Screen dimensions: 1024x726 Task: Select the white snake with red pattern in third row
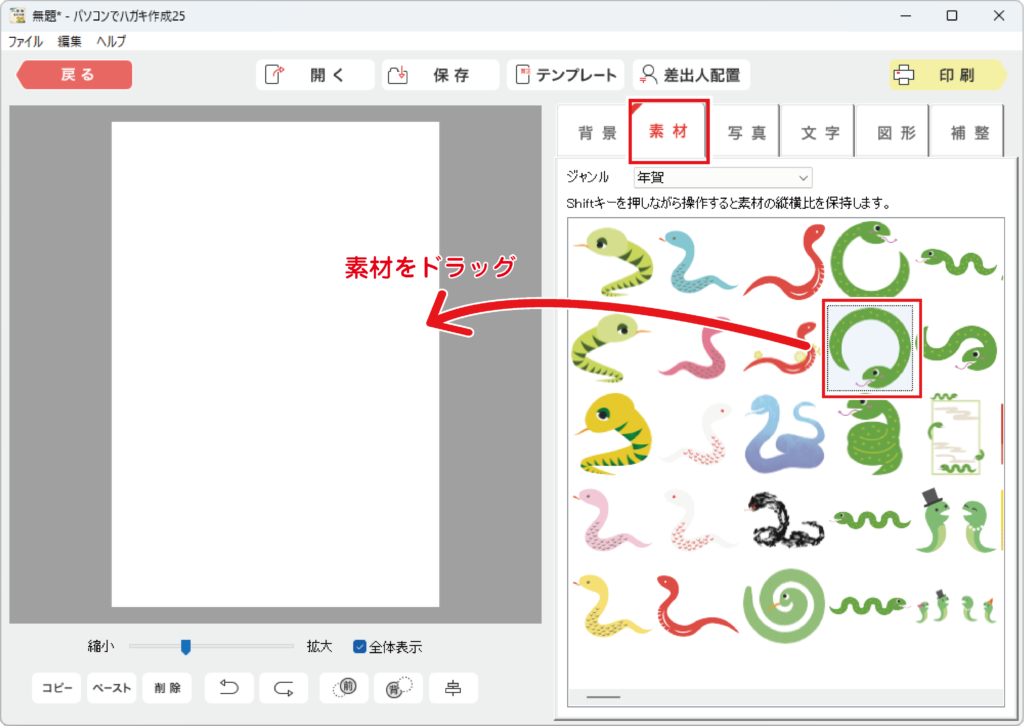[x=697, y=434]
